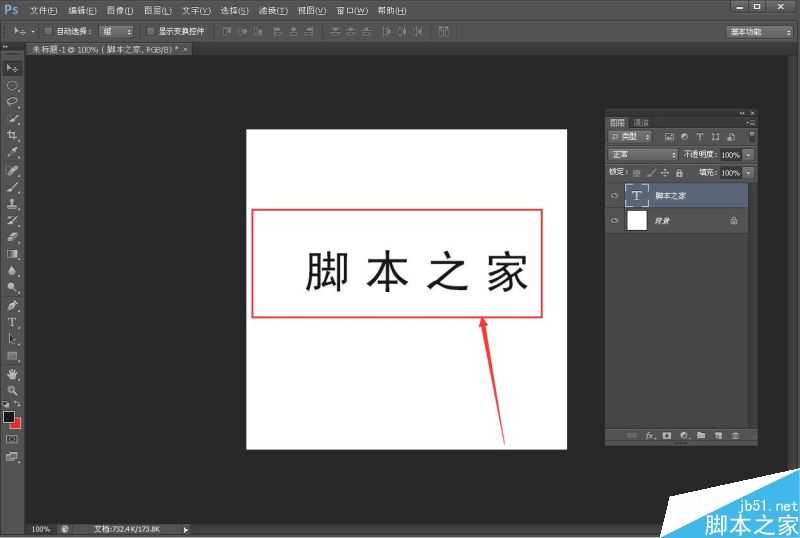Switch to the 通道 tab

[x=640, y=123]
